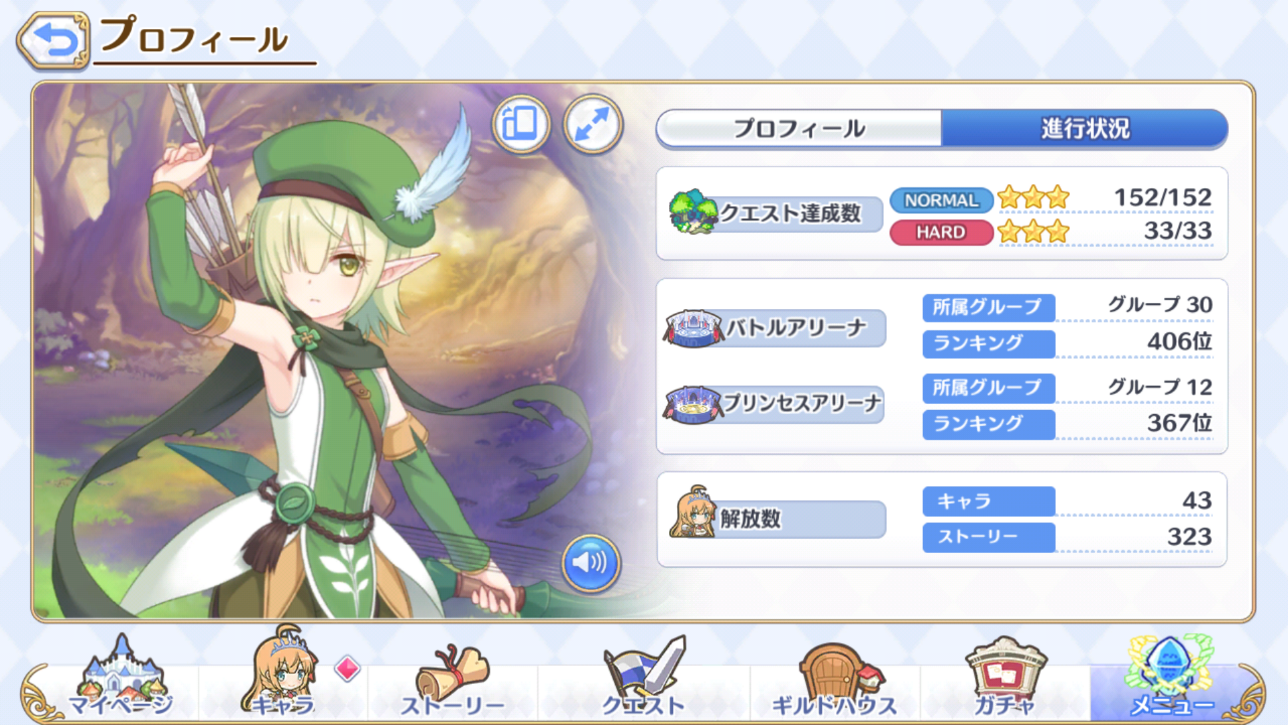Play the character voice speaker icon
The width and height of the screenshot is (1288, 725).
click(590, 563)
